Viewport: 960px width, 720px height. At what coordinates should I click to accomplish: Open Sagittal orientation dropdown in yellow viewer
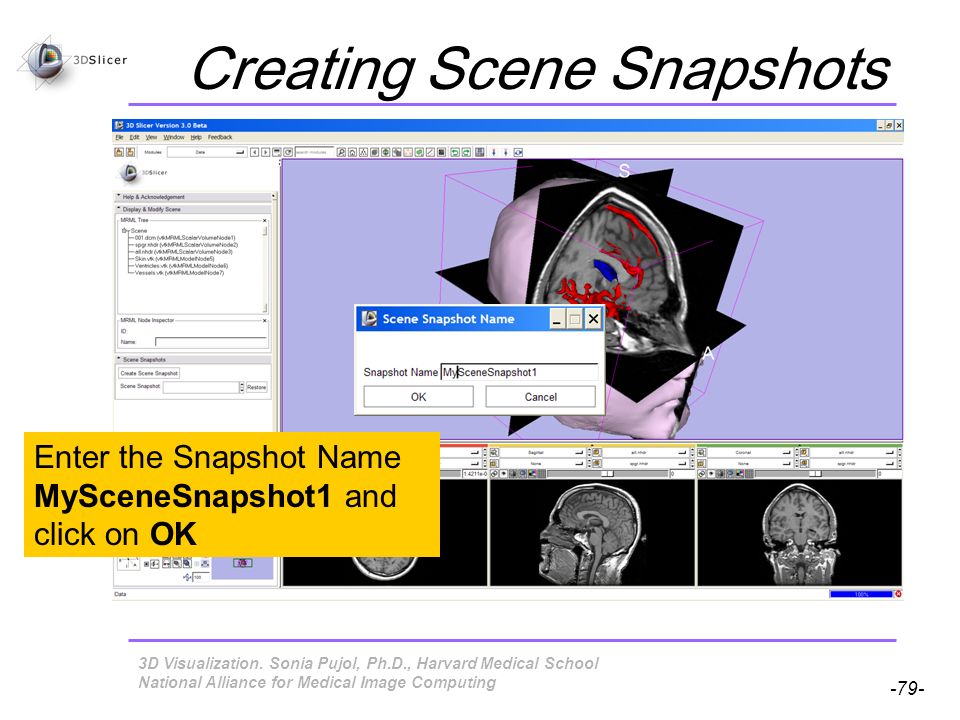point(542,452)
